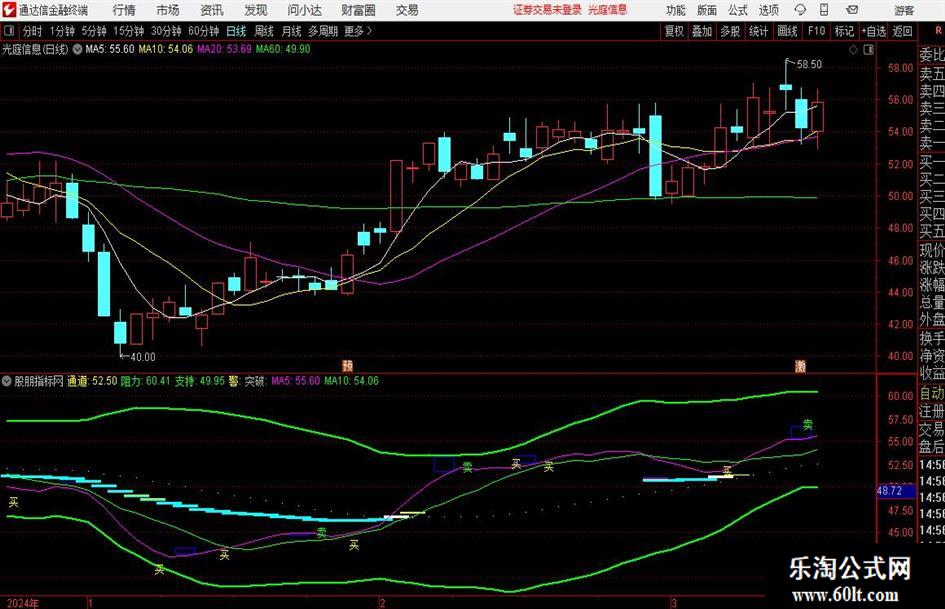The width and height of the screenshot is (945, 609).
Task: Click the Tongdaxin red logo icon
Action: [9, 10]
